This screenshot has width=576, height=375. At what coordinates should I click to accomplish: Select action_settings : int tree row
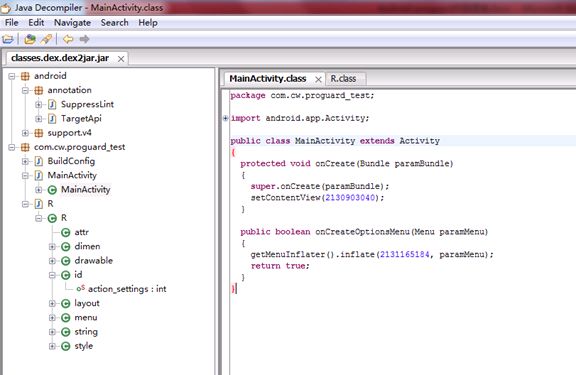tap(121, 289)
